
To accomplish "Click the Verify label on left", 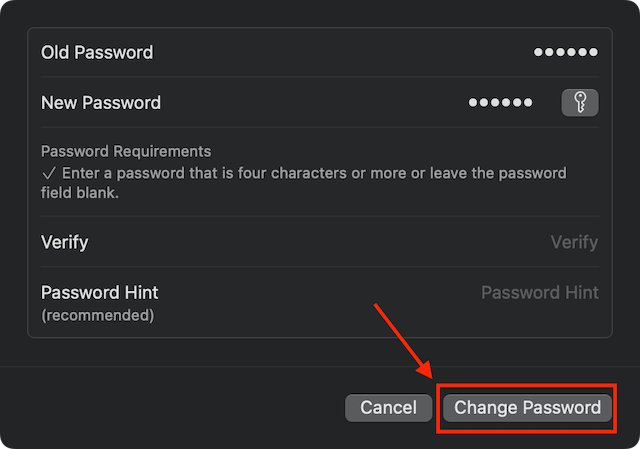I will click(64, 242).
